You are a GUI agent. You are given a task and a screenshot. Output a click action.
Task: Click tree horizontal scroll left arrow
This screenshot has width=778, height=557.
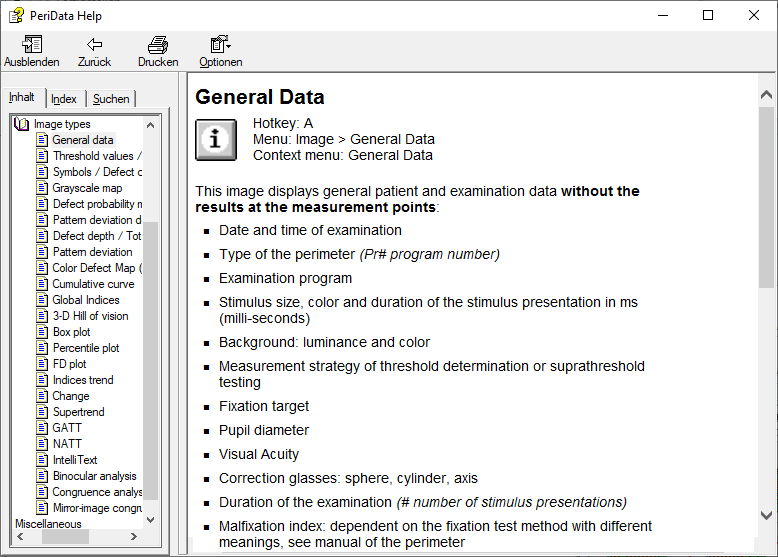coord(20,536)
